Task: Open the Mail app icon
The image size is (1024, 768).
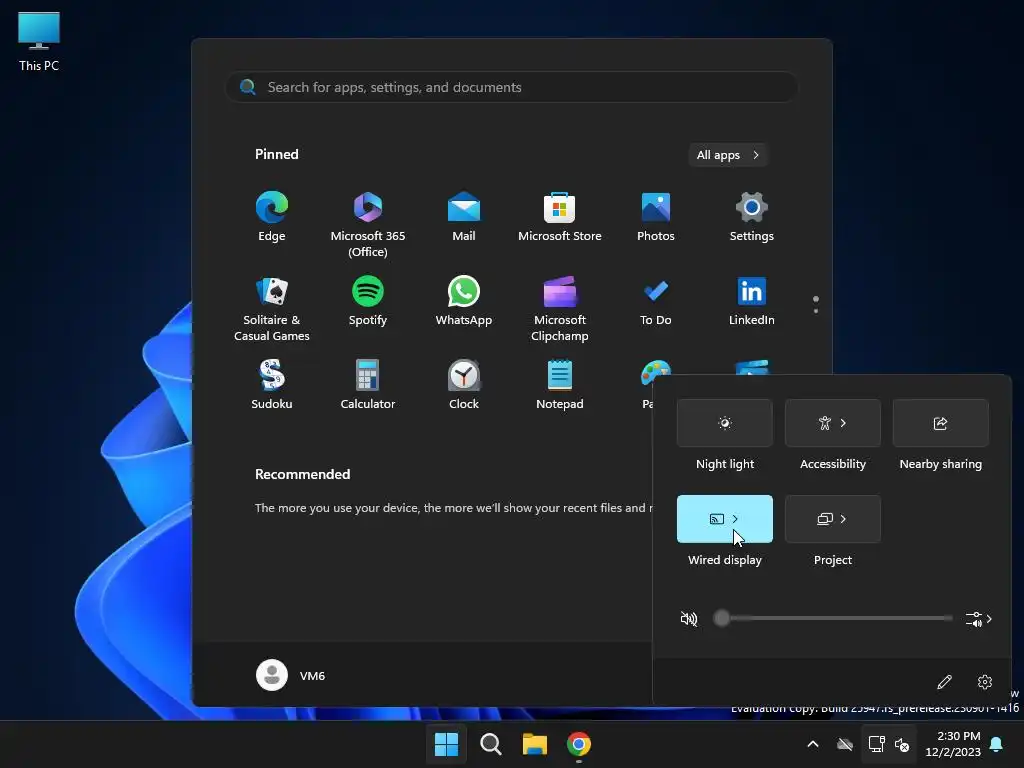Action: coord(464,217)
